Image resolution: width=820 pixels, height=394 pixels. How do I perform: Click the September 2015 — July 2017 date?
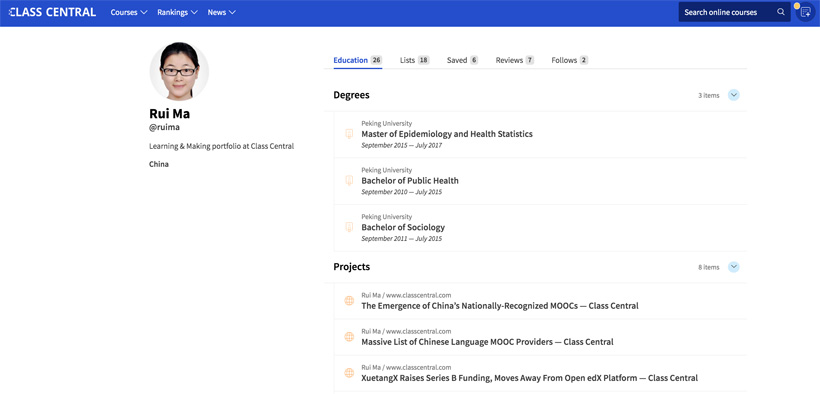[x=401, y=145]
